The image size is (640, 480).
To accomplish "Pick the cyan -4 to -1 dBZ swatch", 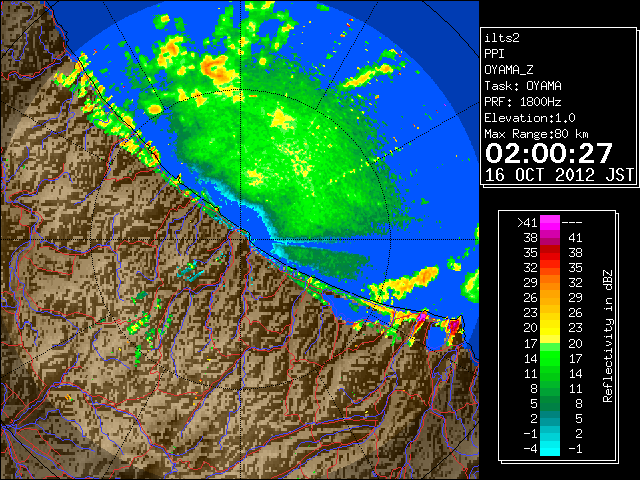I will coord(550,449).
